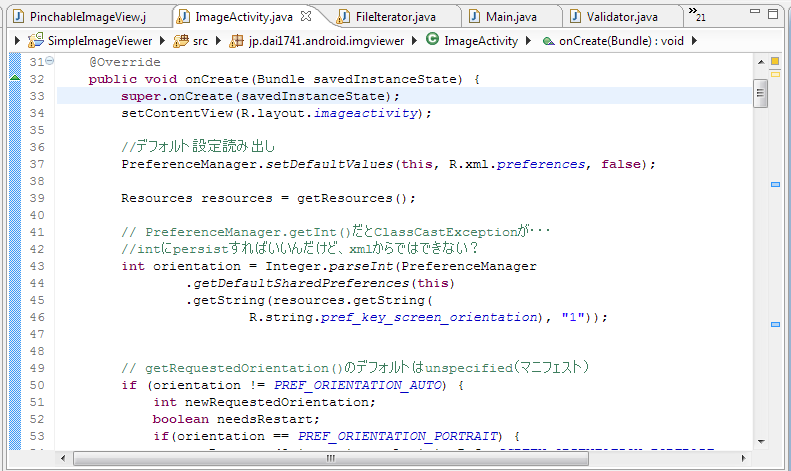Viewport: 791px width, 471px height.
Task: Click newRequestedOrientation on line 51
Action: click(277, 402)
